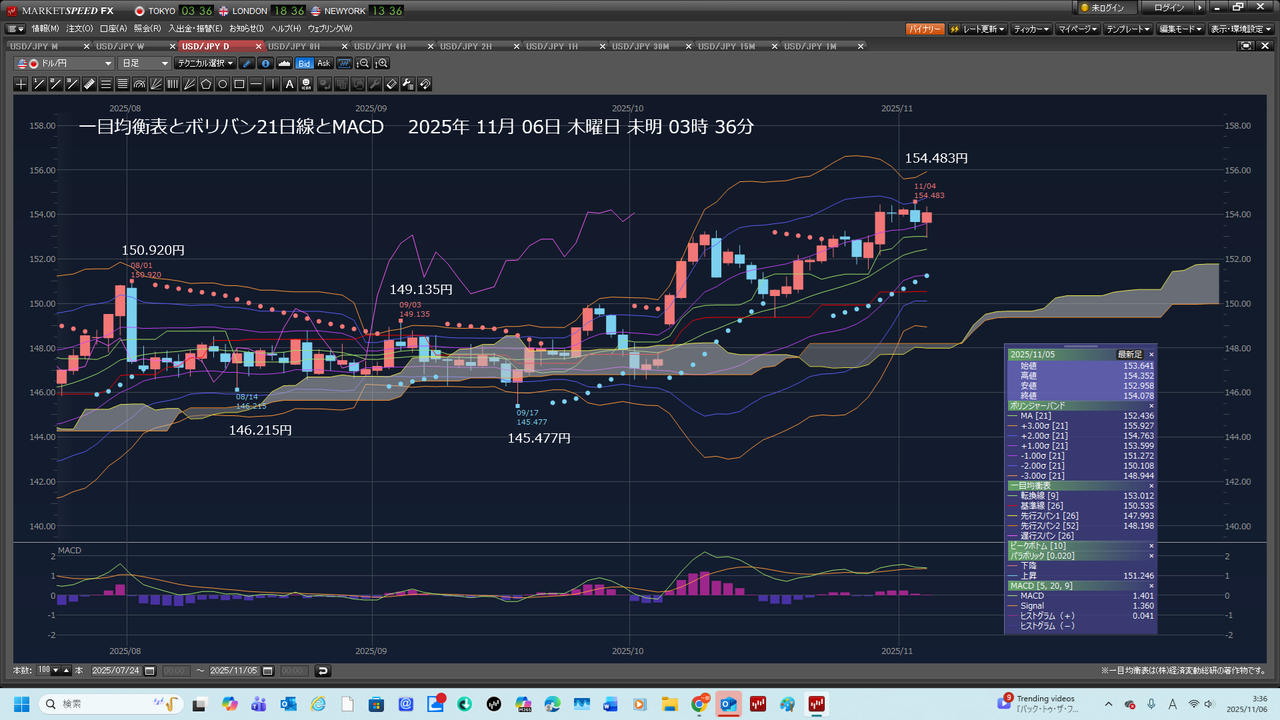
Task: Select the text annotation tool
Action: 290,84
